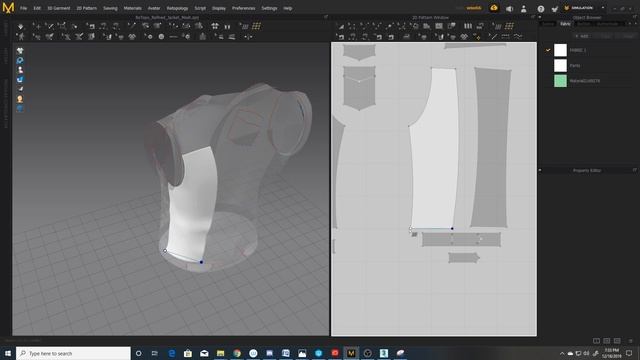Pop out the Property Editor panel
This screenshot has width=640, height=360.
635,170
